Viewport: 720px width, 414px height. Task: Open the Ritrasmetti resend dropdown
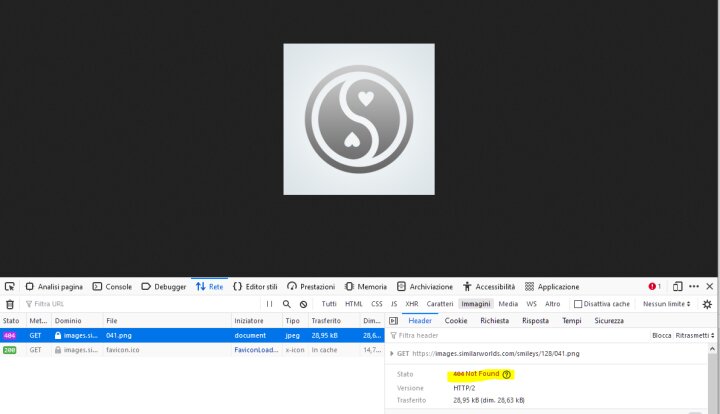pos(695,336)
